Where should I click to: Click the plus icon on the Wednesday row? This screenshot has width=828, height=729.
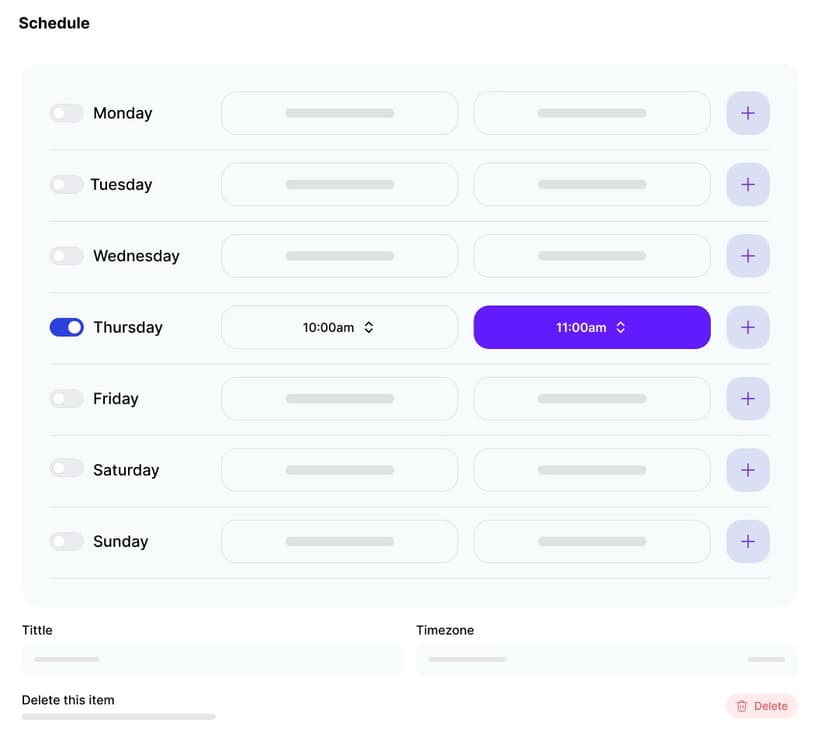pyautogui.click(x=747, y=256)
